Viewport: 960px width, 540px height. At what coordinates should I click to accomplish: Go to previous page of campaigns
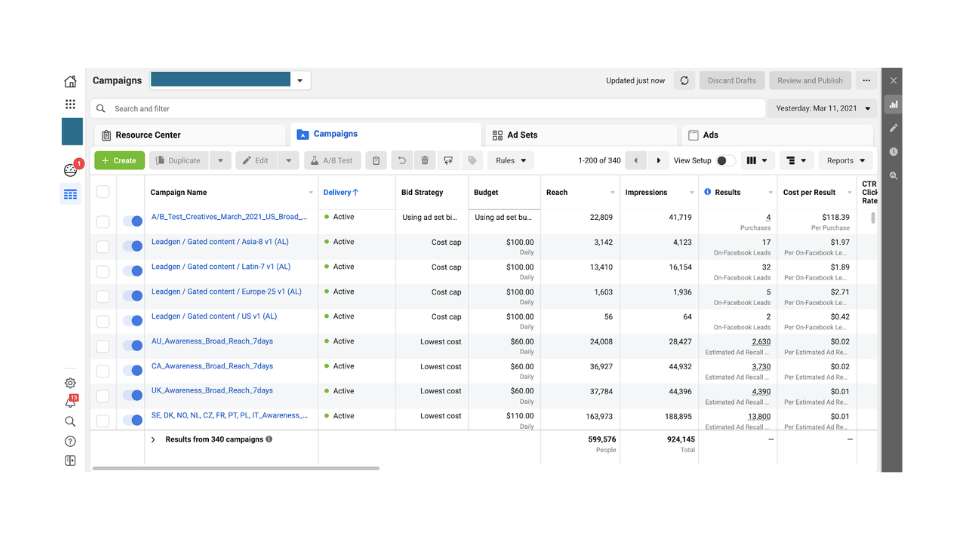pyautogui.click(x=636, y=160)
